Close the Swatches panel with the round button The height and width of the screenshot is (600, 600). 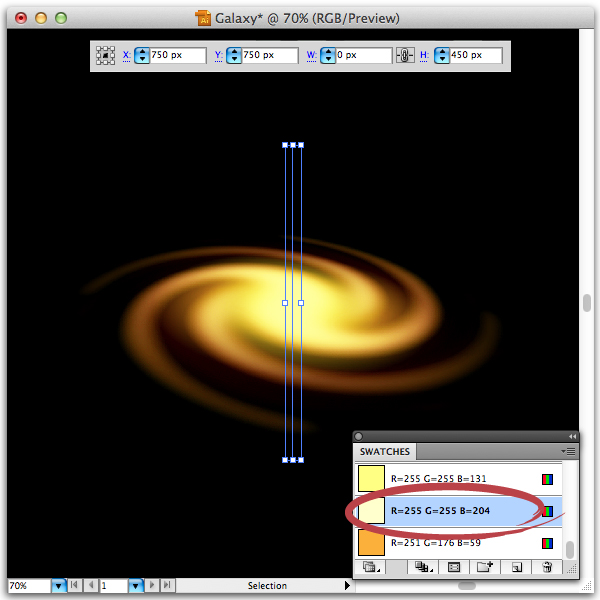[x=359, y=437]
